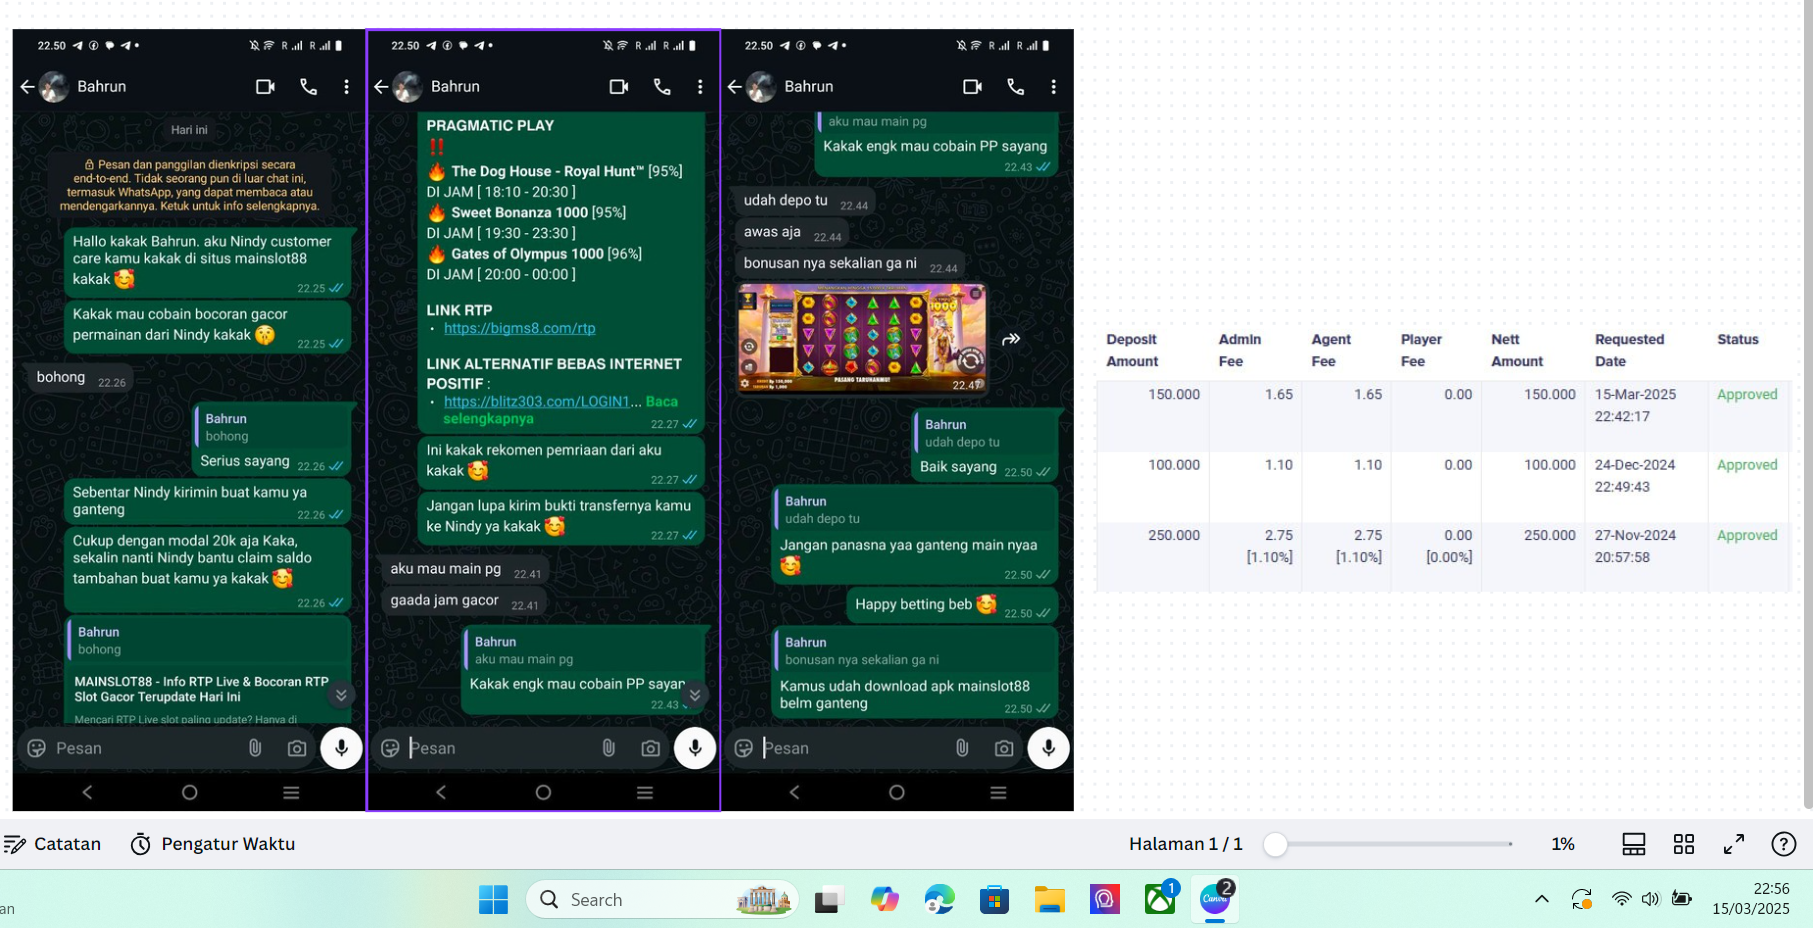Image resolution: width=1813 pixels, height=928 pixels.
Task: Click the 'bohong' message in left chat
Action: point(80,377)
